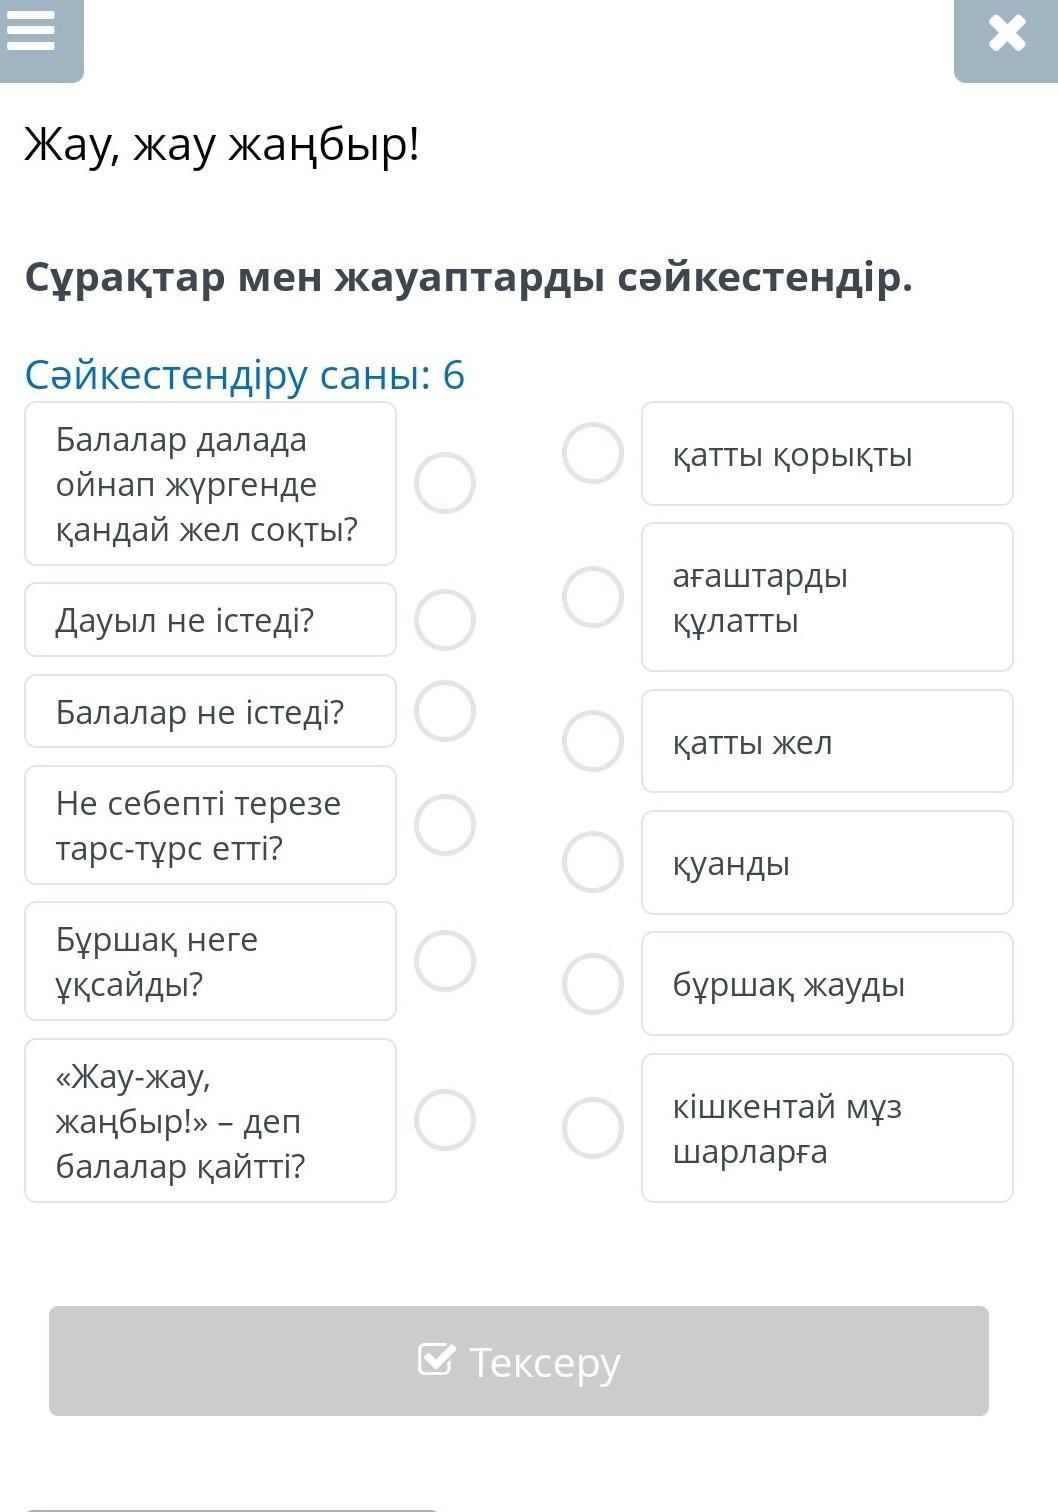Viewport: 1058px width, 1512px height.
Task: Select the circle beside 'Балалар далада ойнап' question
Action: click(445, 483)
